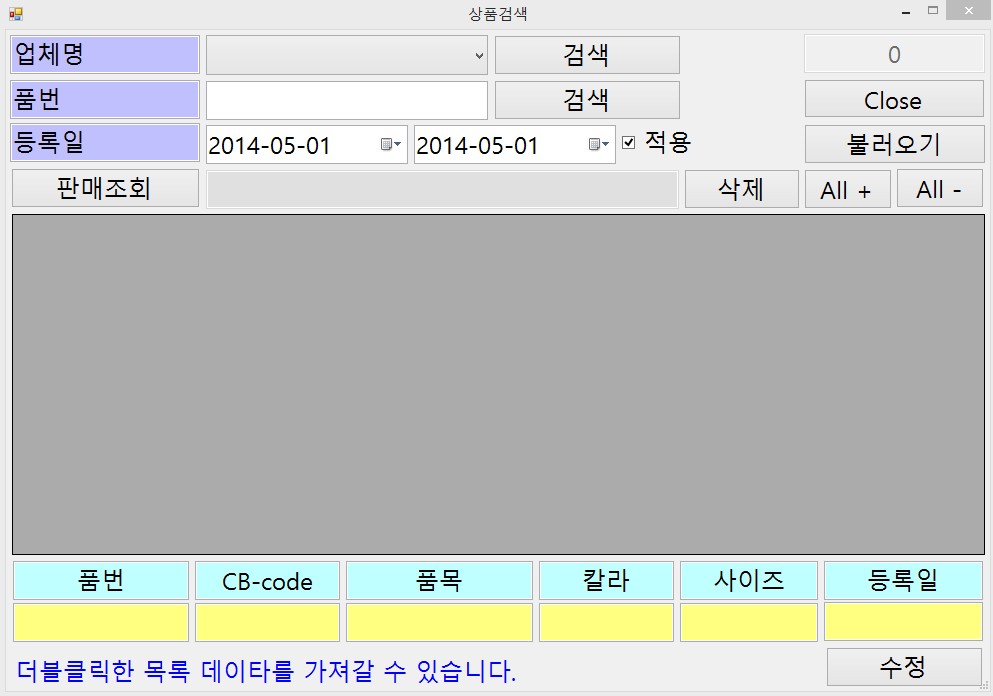
Task: Click the All + button
Action: [847, 189]
